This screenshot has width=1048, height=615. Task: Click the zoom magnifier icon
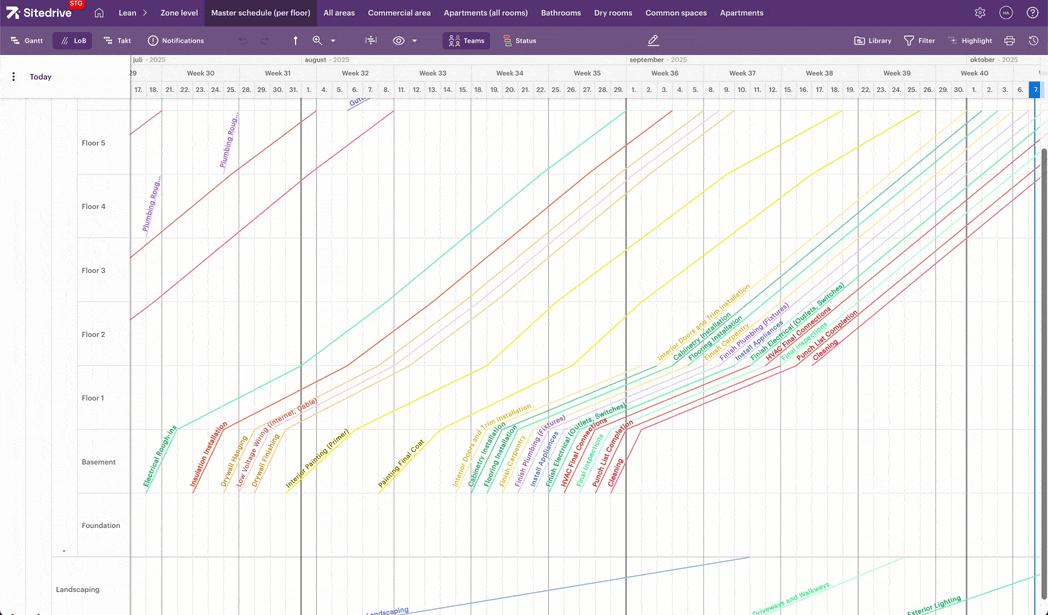pyautogui.click(x=317, y=41)
